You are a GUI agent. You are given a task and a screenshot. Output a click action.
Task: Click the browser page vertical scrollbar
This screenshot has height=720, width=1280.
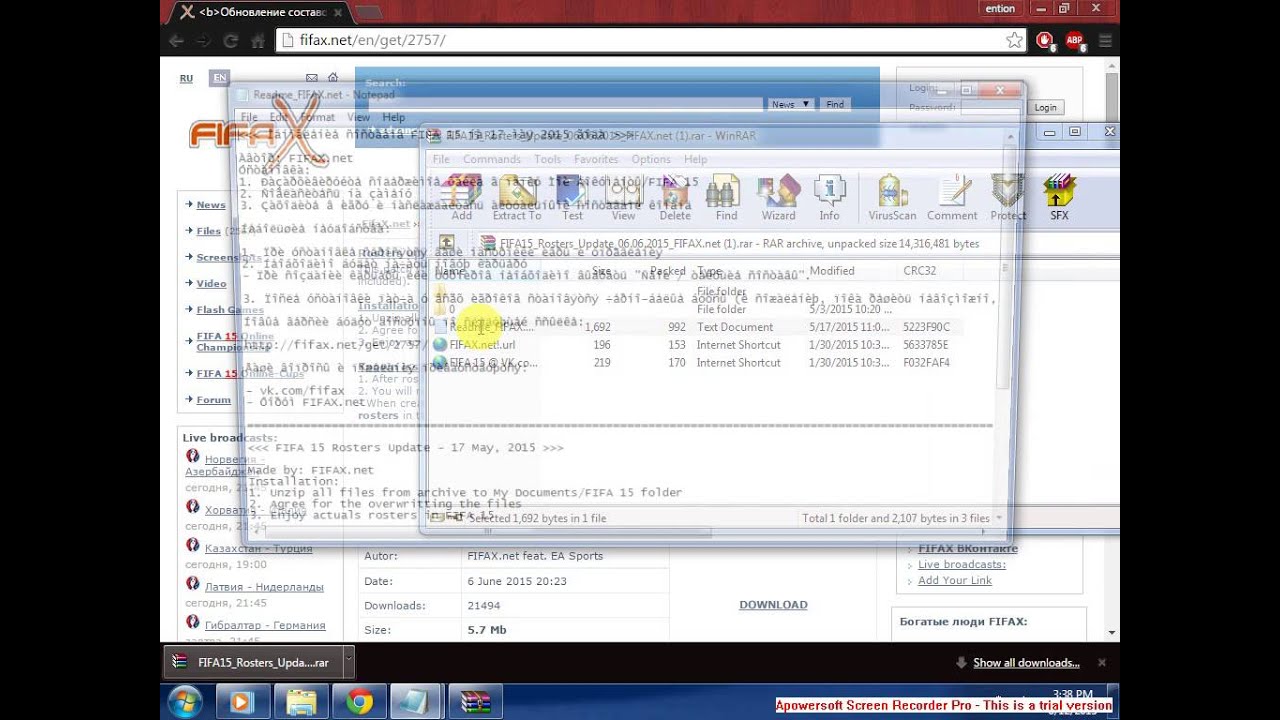1112,350
